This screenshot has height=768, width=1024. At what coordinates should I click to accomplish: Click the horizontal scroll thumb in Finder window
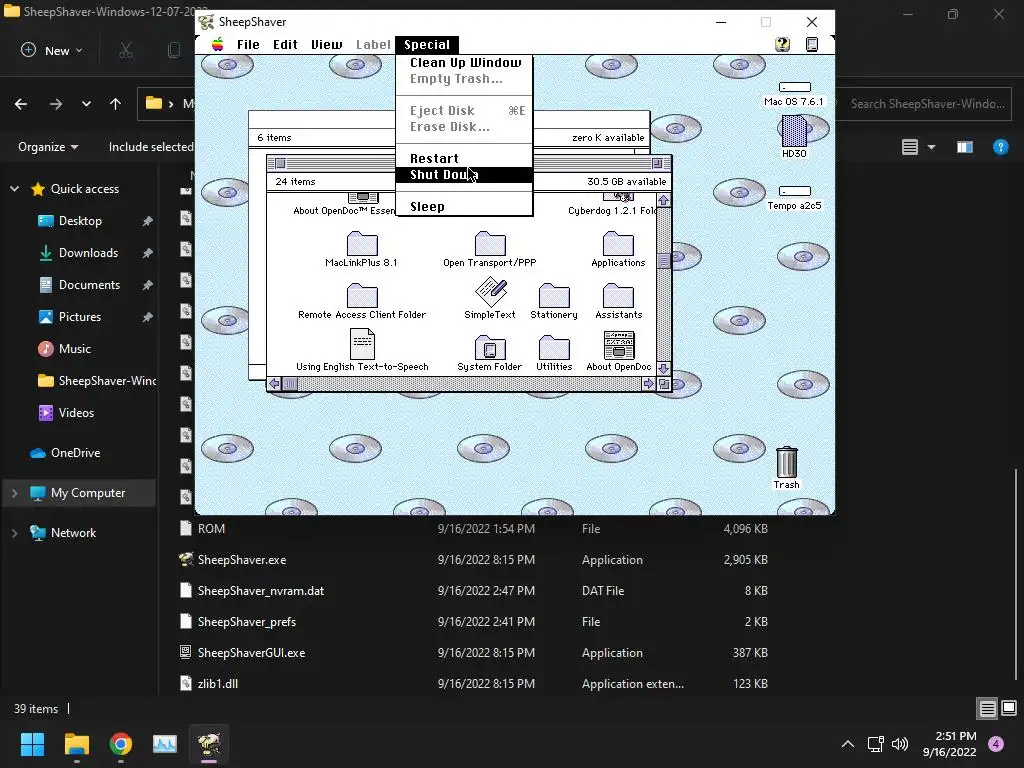click(290, 384)
